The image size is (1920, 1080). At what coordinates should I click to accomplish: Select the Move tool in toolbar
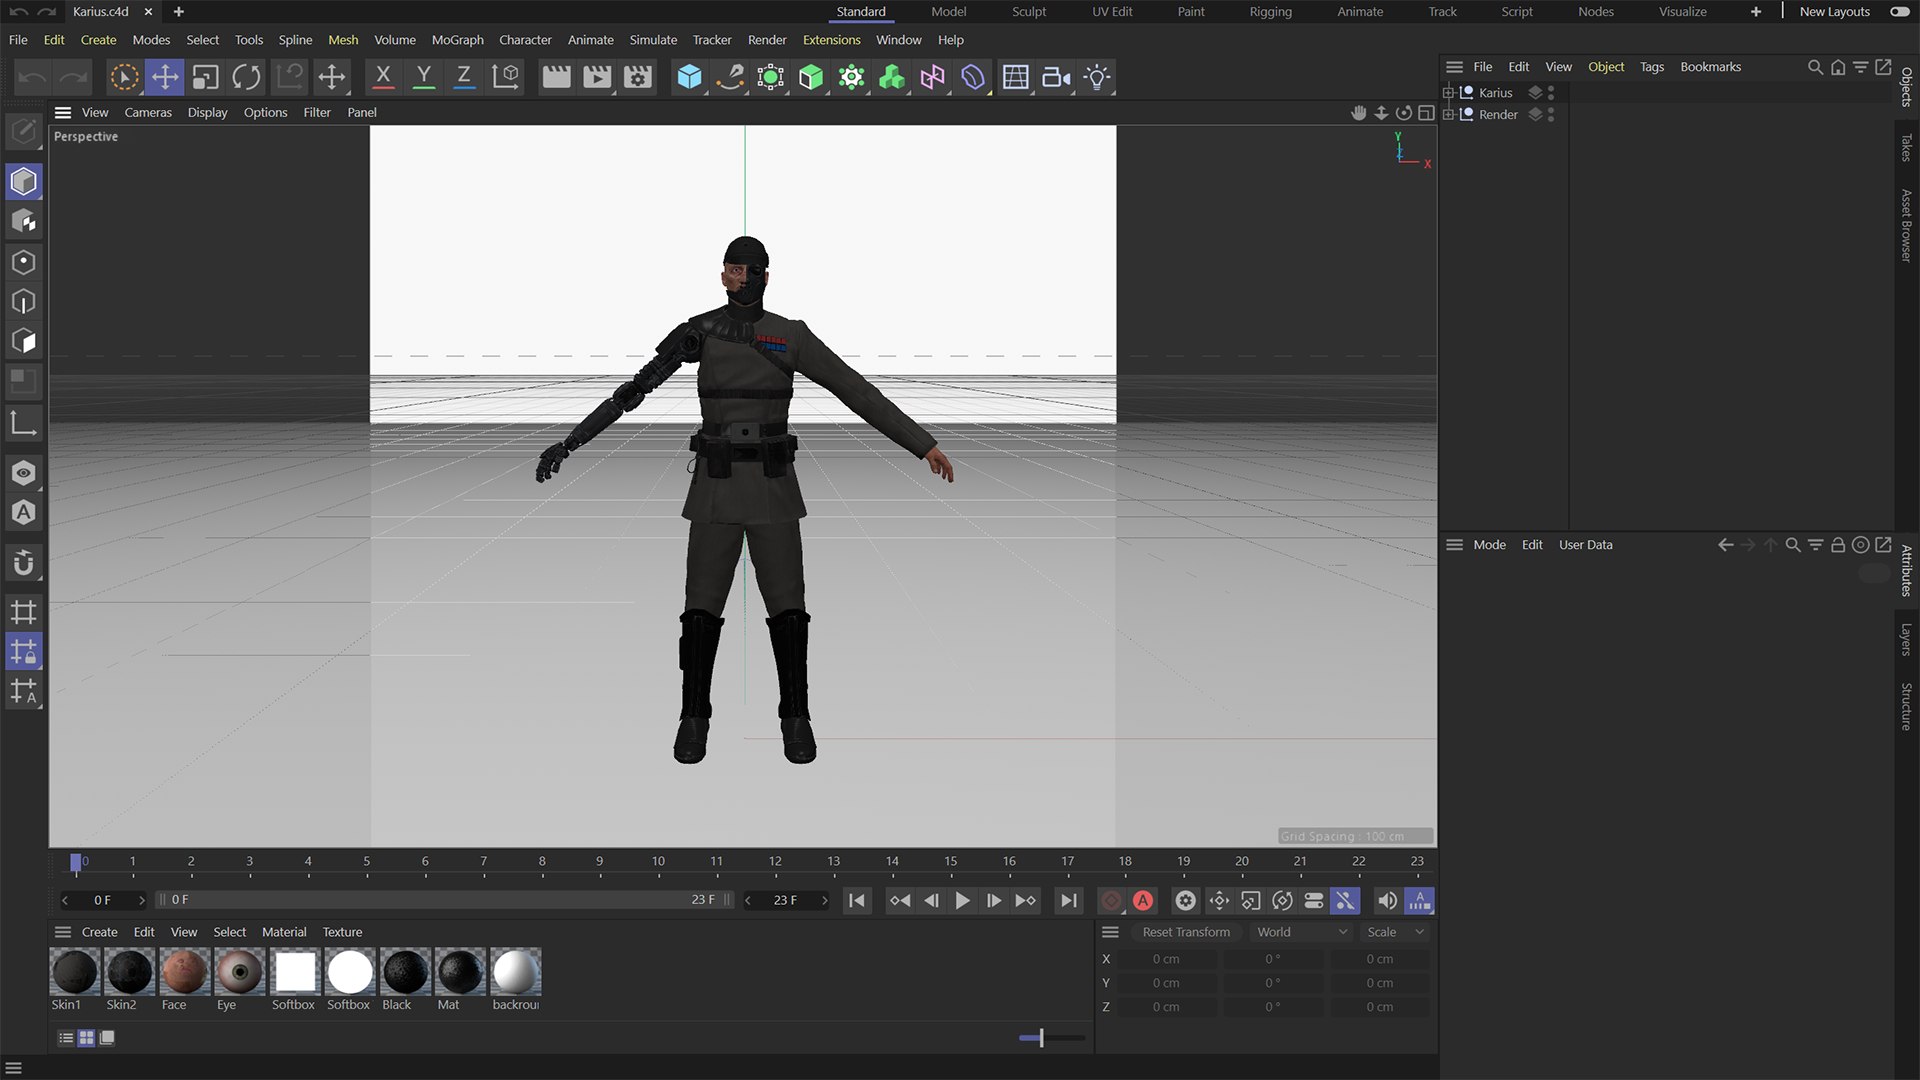click(165, 77)
